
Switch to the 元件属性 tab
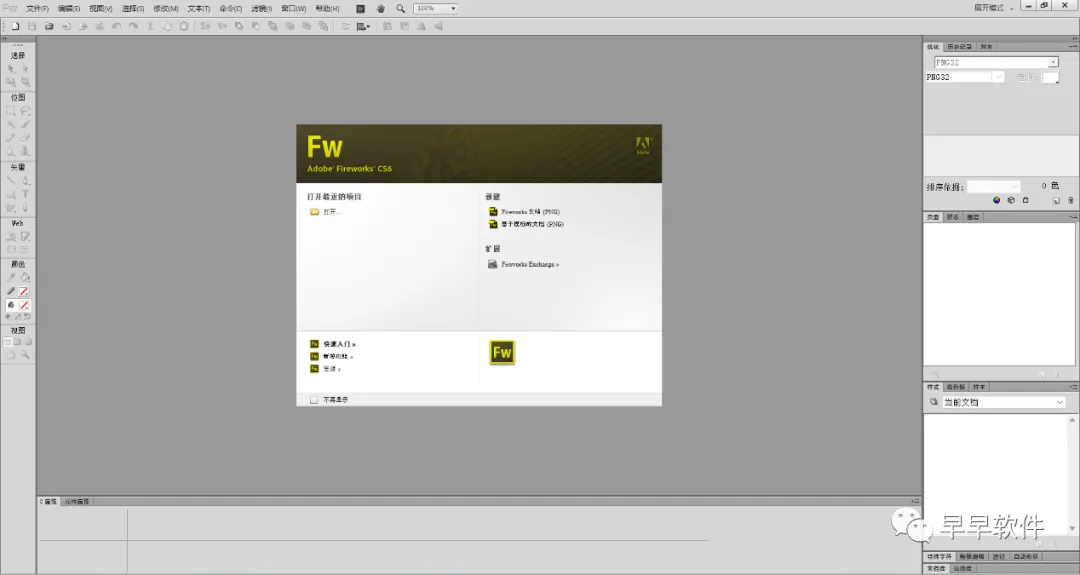tap(77, 501)
